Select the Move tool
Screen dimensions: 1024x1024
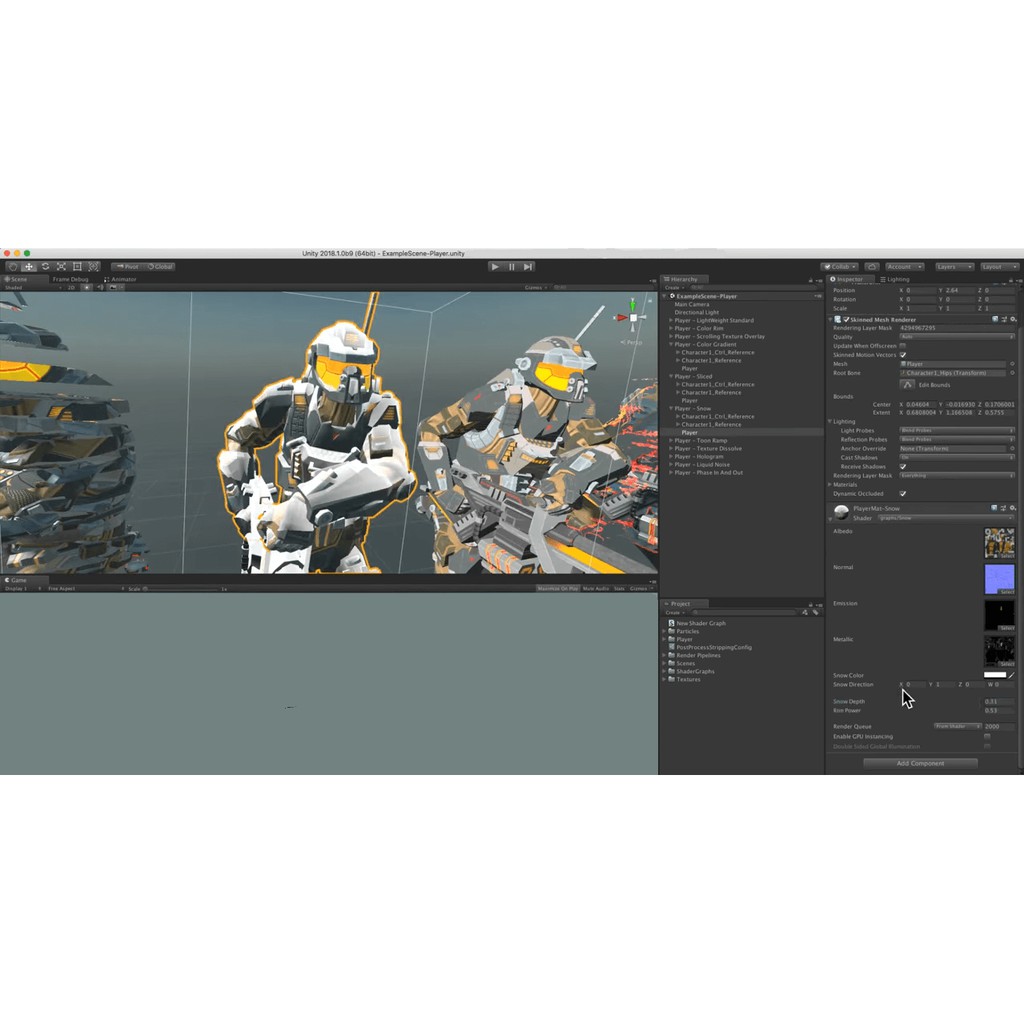(x=28, y=267)
